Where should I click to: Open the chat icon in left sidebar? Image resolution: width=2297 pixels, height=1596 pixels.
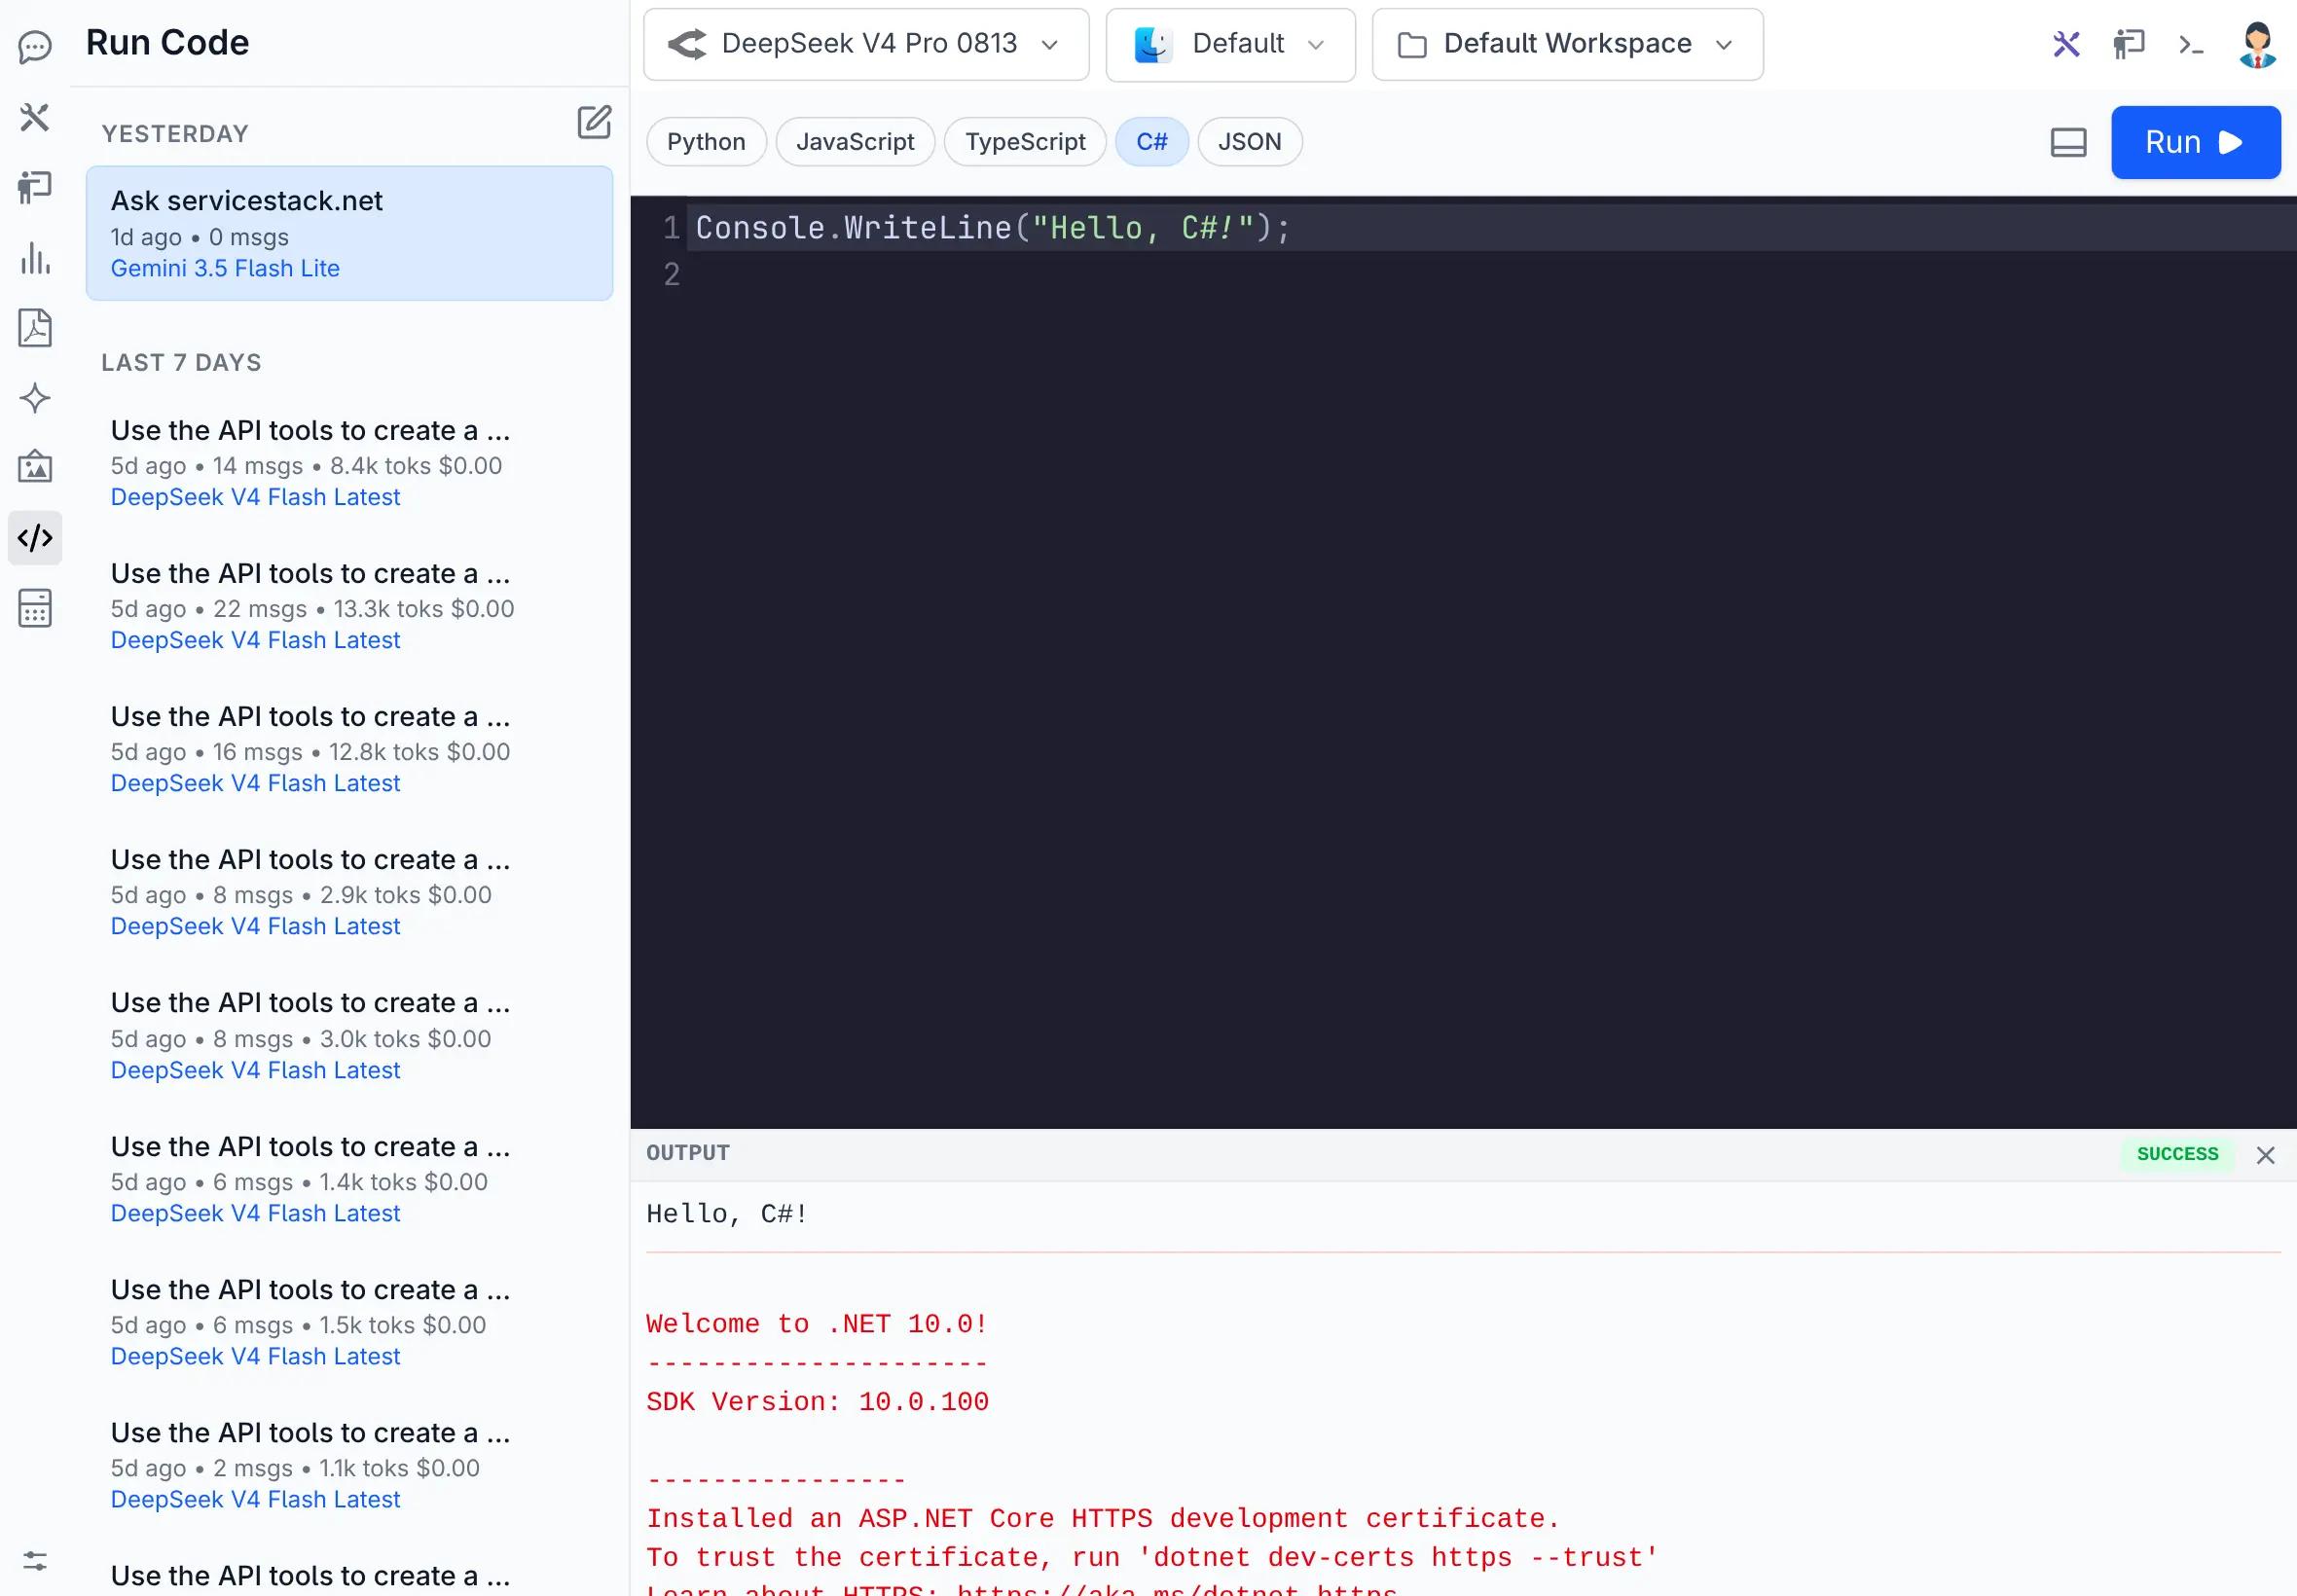(x=35, y=47)
